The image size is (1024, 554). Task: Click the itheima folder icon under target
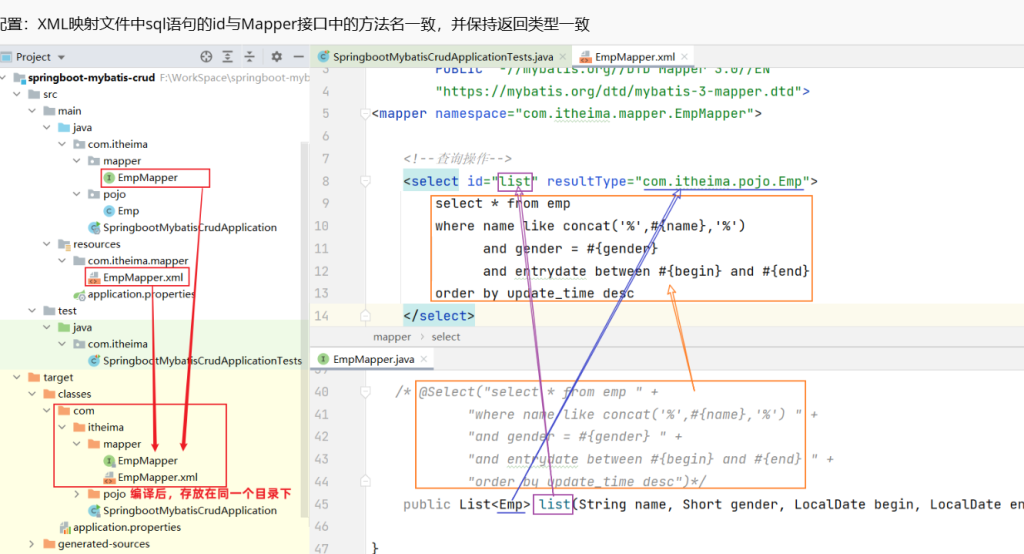point(79,427)
